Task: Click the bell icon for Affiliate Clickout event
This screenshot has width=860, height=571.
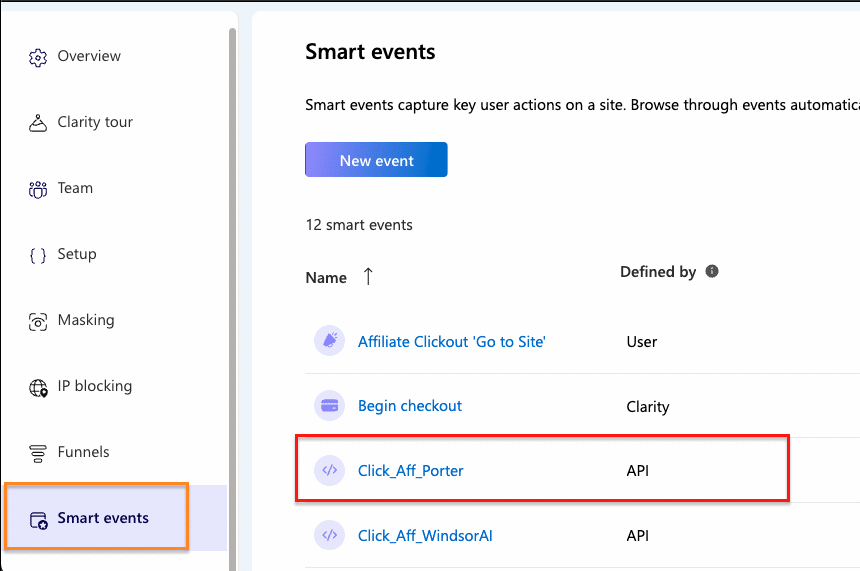Action: (x=329, y=341)
